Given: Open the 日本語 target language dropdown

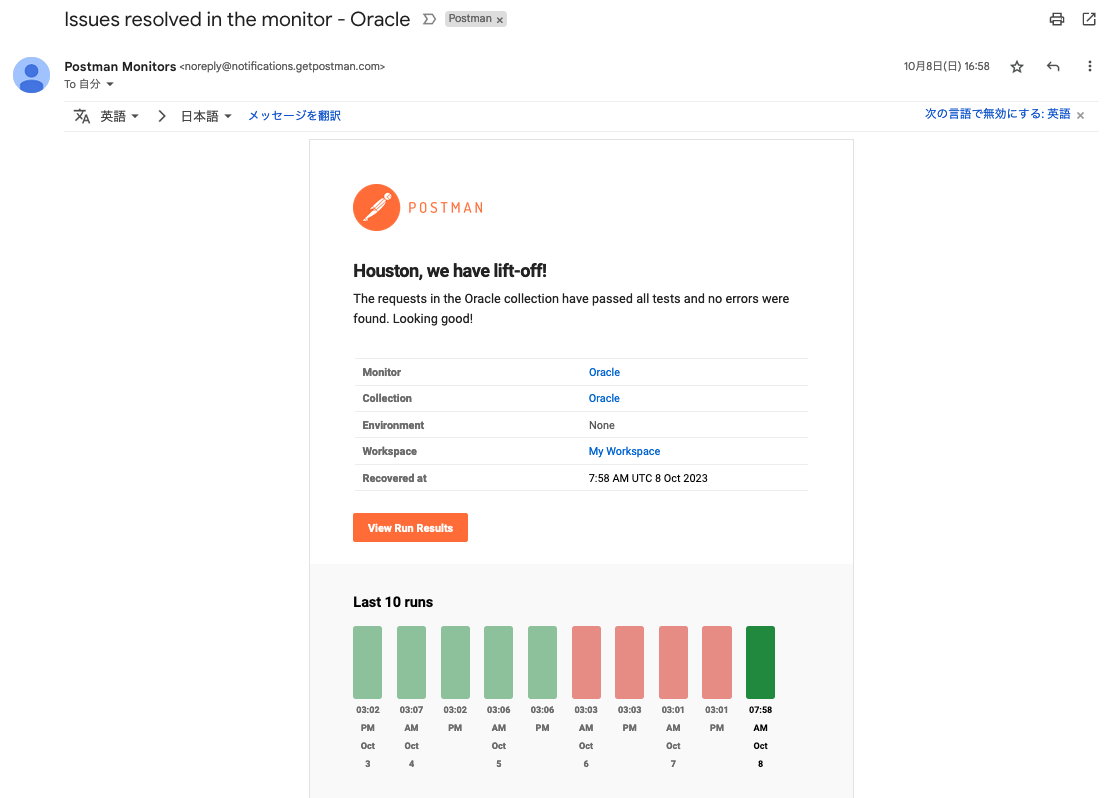Looking at the screenshot, I should point(206,116).
